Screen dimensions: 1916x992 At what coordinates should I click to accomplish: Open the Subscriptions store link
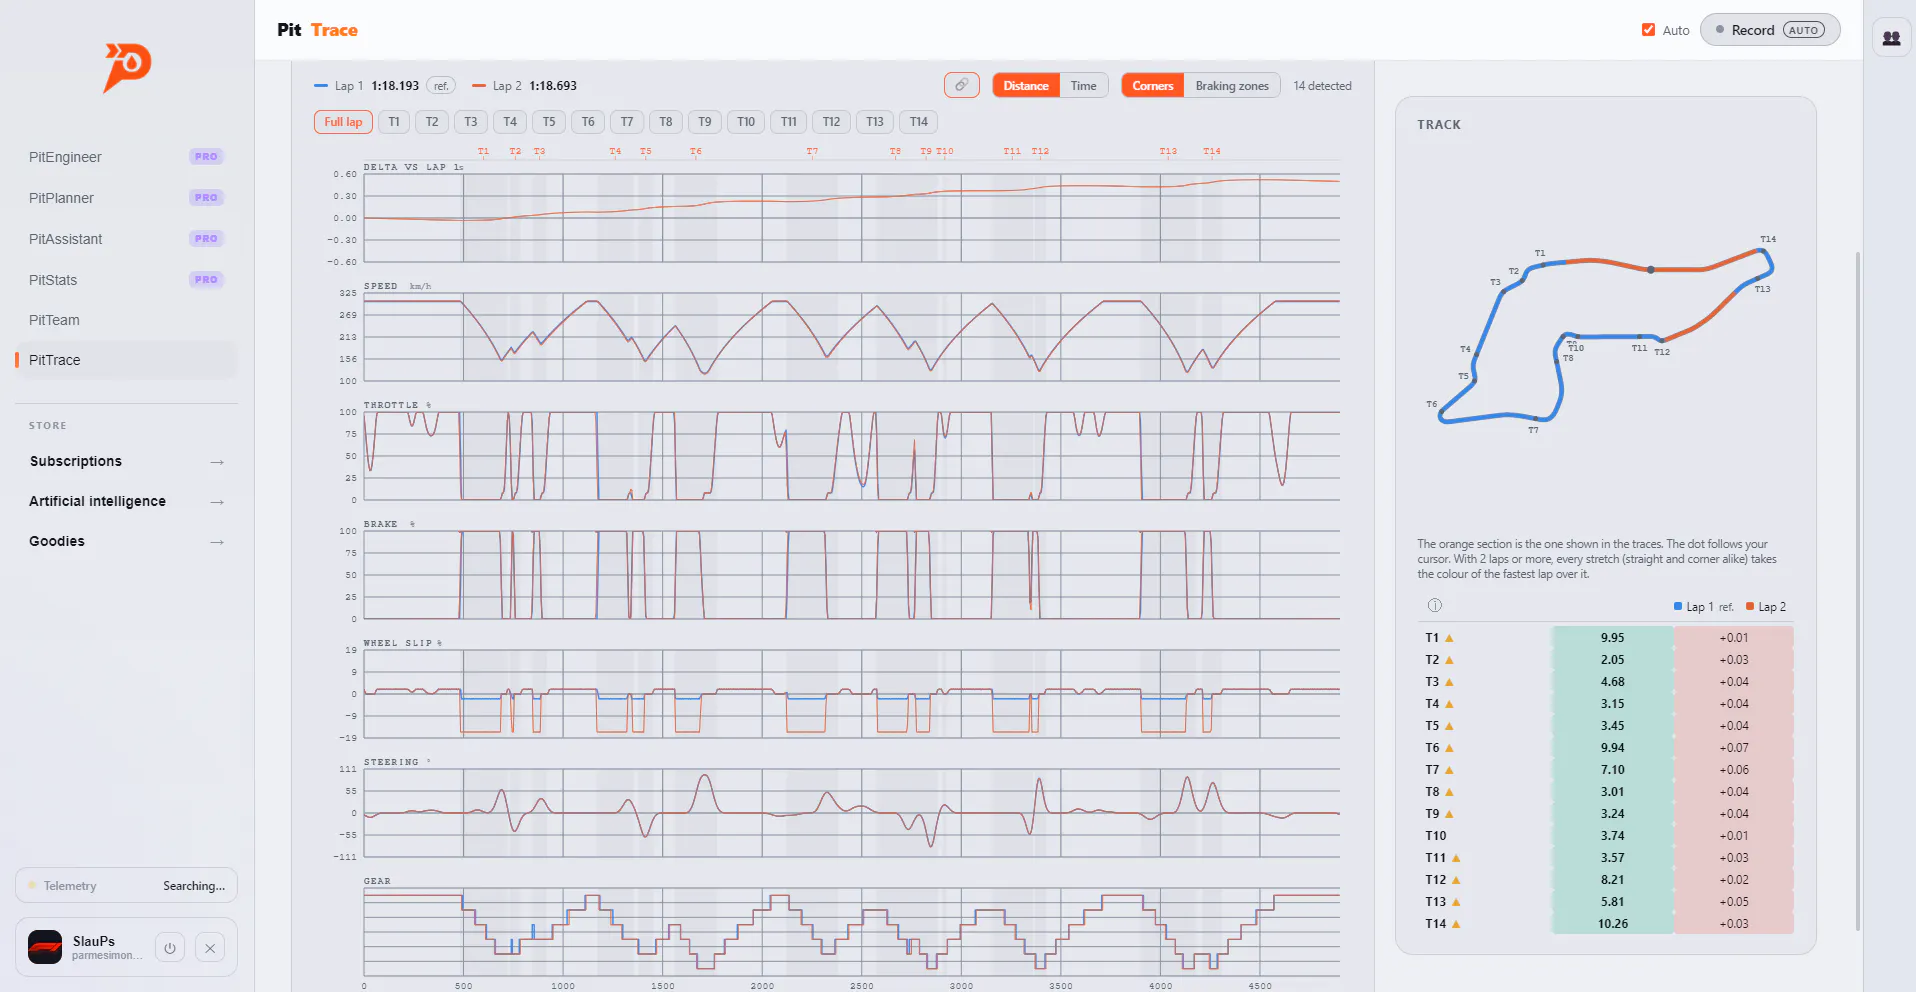point(126,461)
